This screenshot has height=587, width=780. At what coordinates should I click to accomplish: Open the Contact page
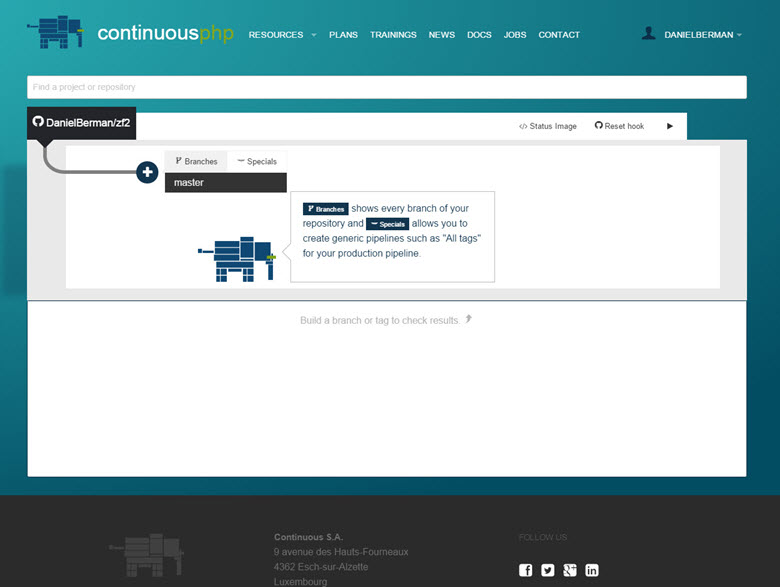[x=559, y=35]
